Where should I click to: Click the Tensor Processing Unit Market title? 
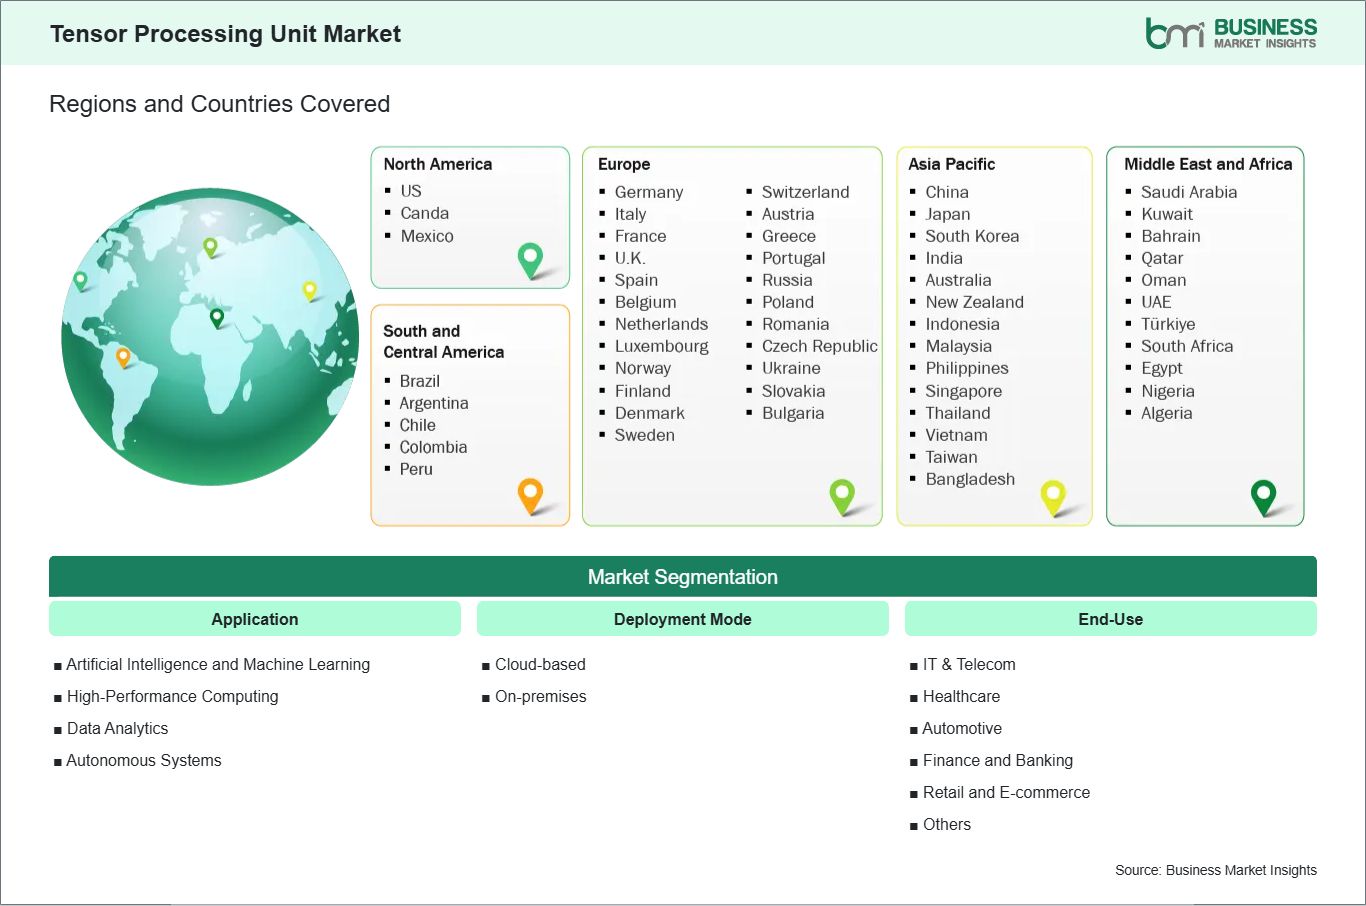click(226, 34)
